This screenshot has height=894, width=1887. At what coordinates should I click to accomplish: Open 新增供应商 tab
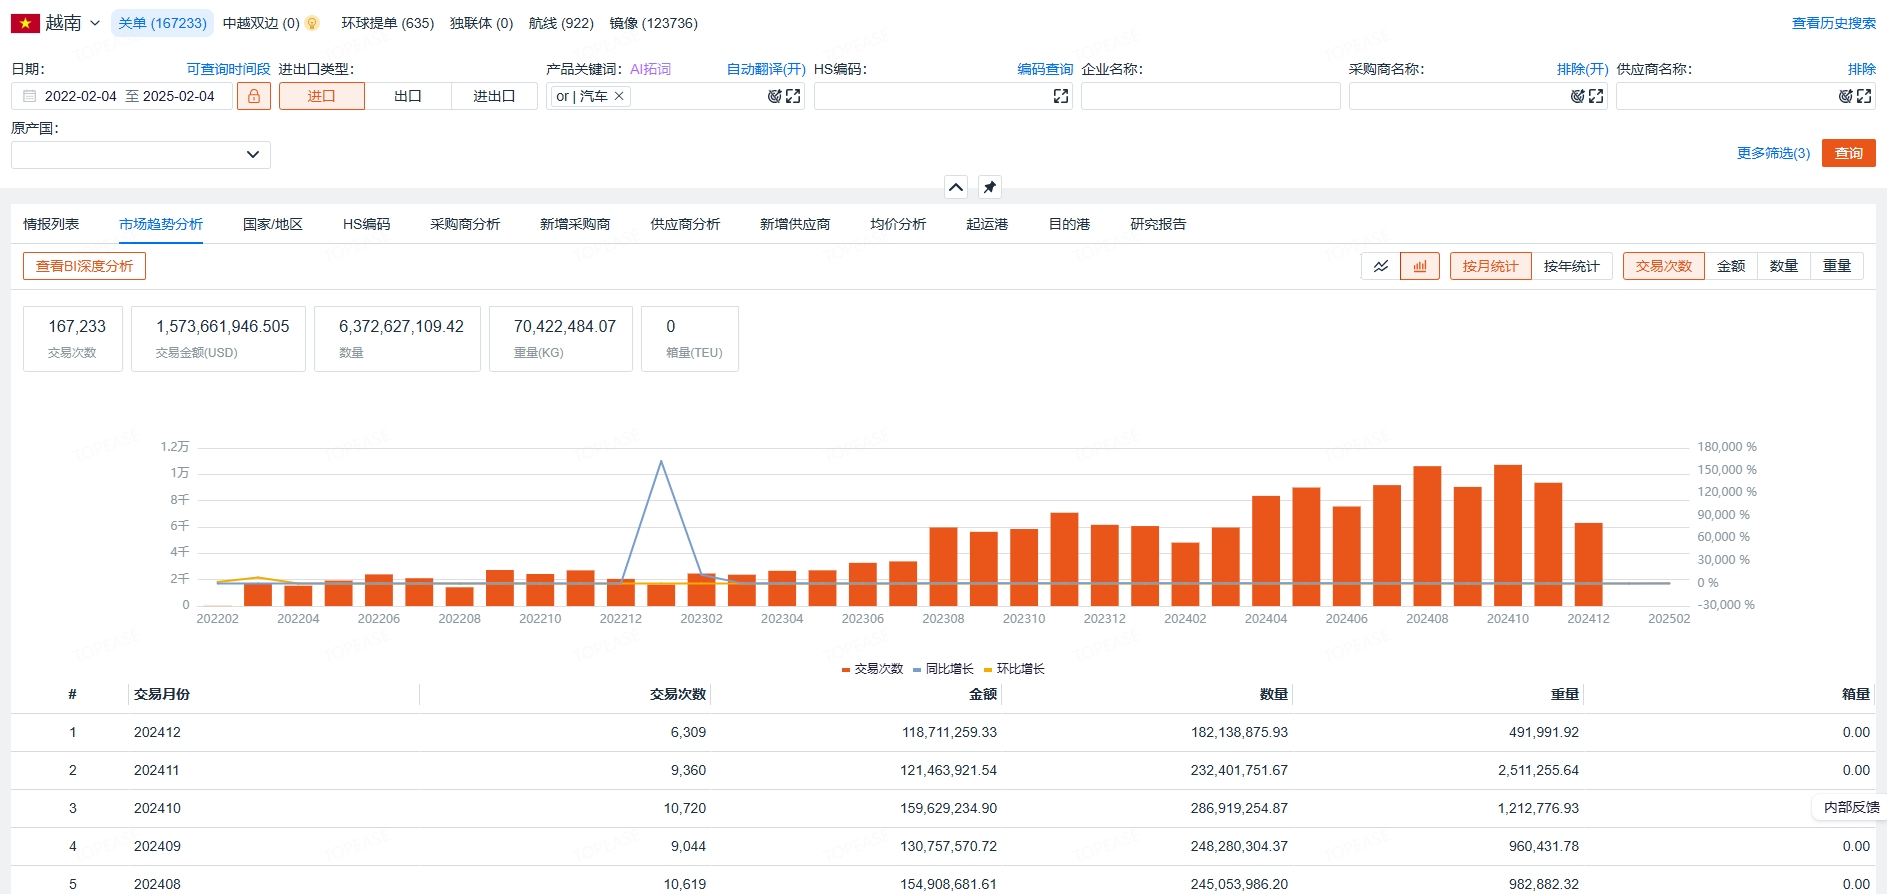point(795,224)
